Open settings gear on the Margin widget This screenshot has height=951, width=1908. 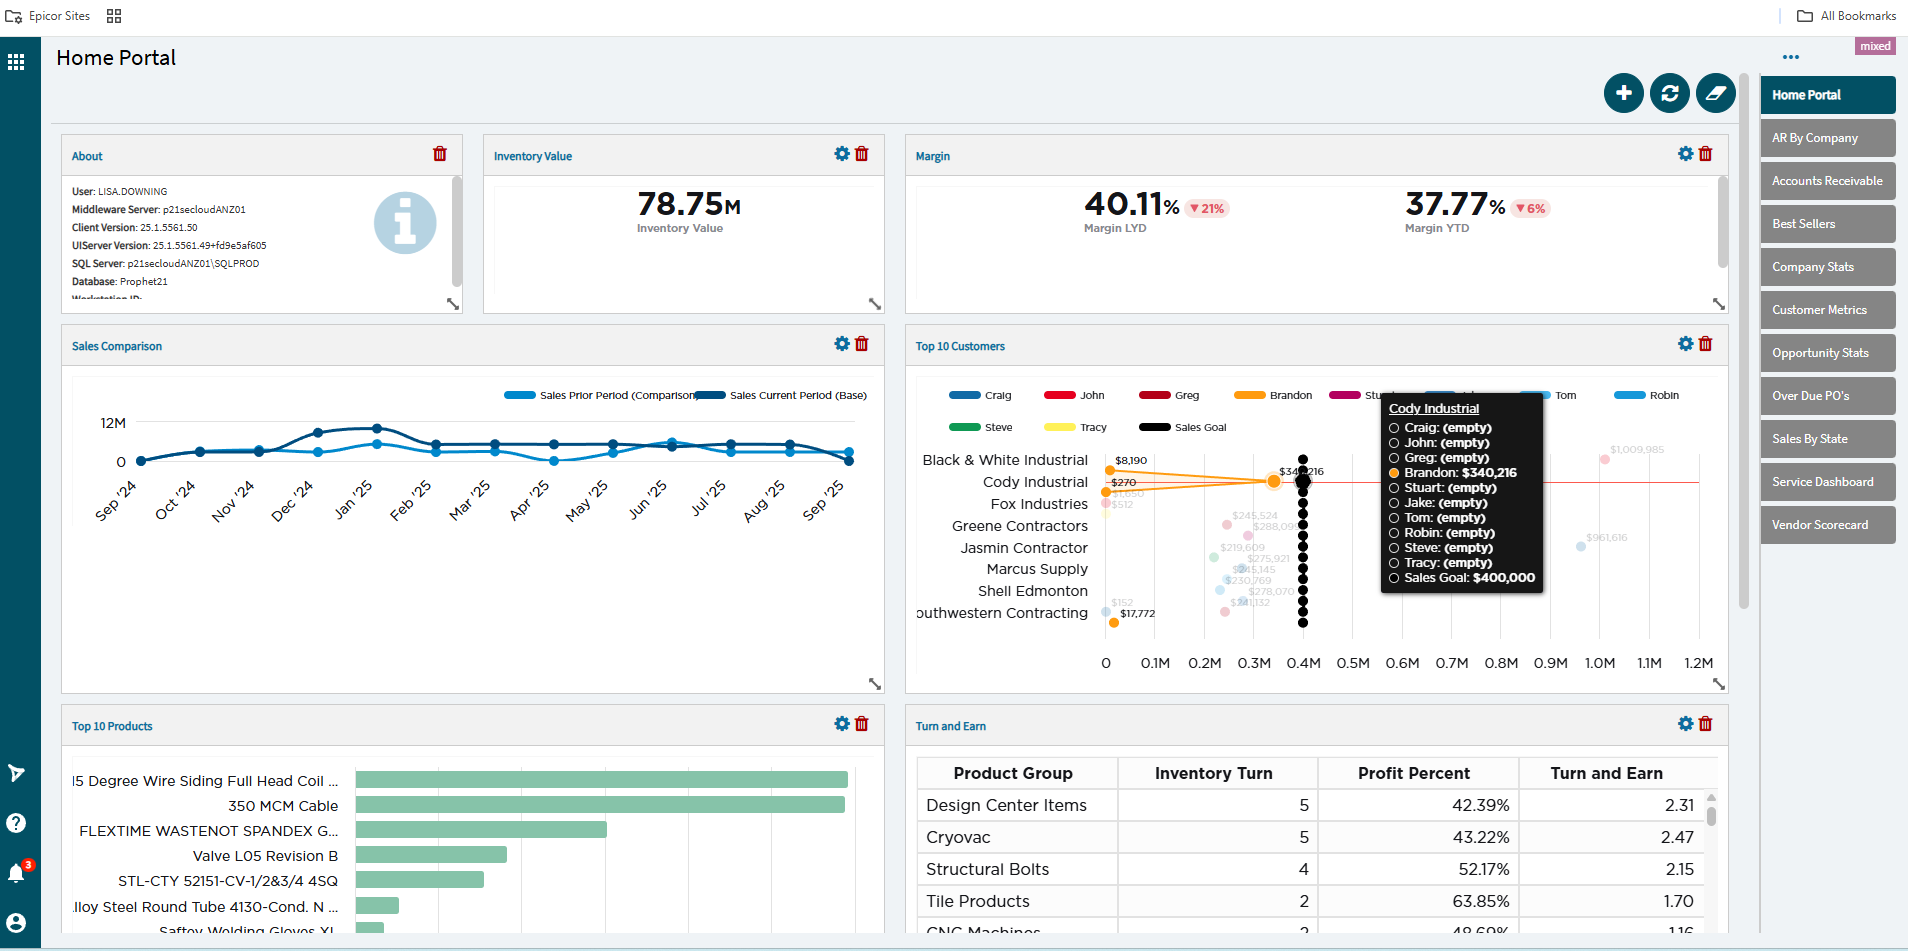tap(1685, 154)
